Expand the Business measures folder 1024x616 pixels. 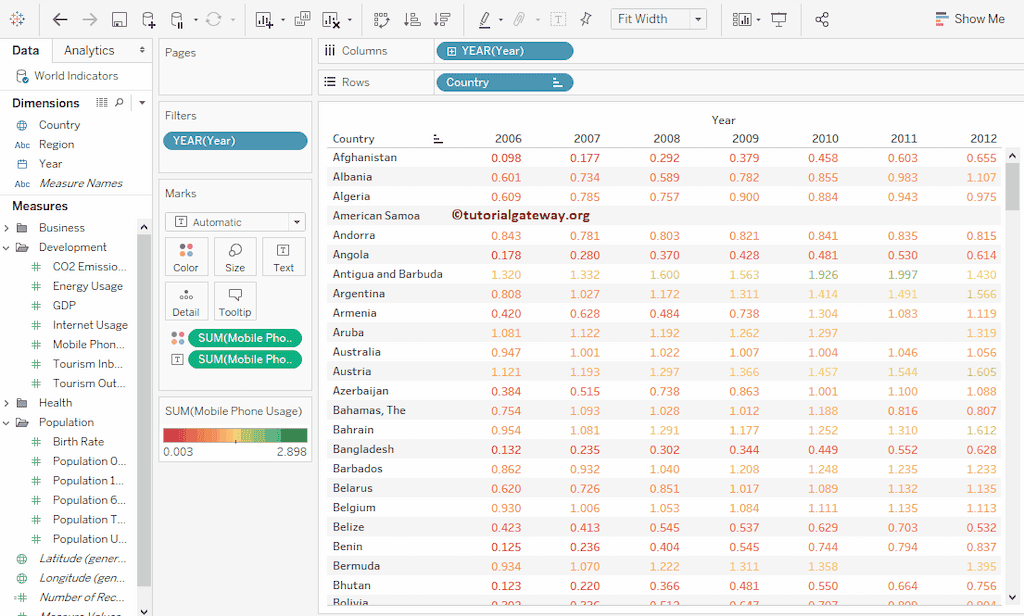click(7, 228)
